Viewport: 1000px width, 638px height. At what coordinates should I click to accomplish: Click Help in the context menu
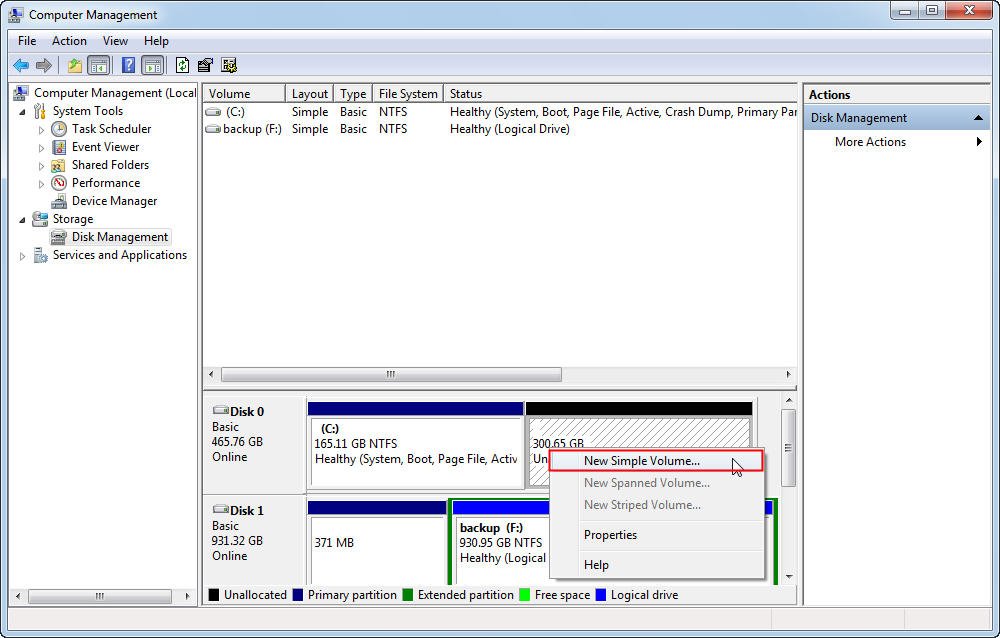pyautogui.click(x=656, y=565)
